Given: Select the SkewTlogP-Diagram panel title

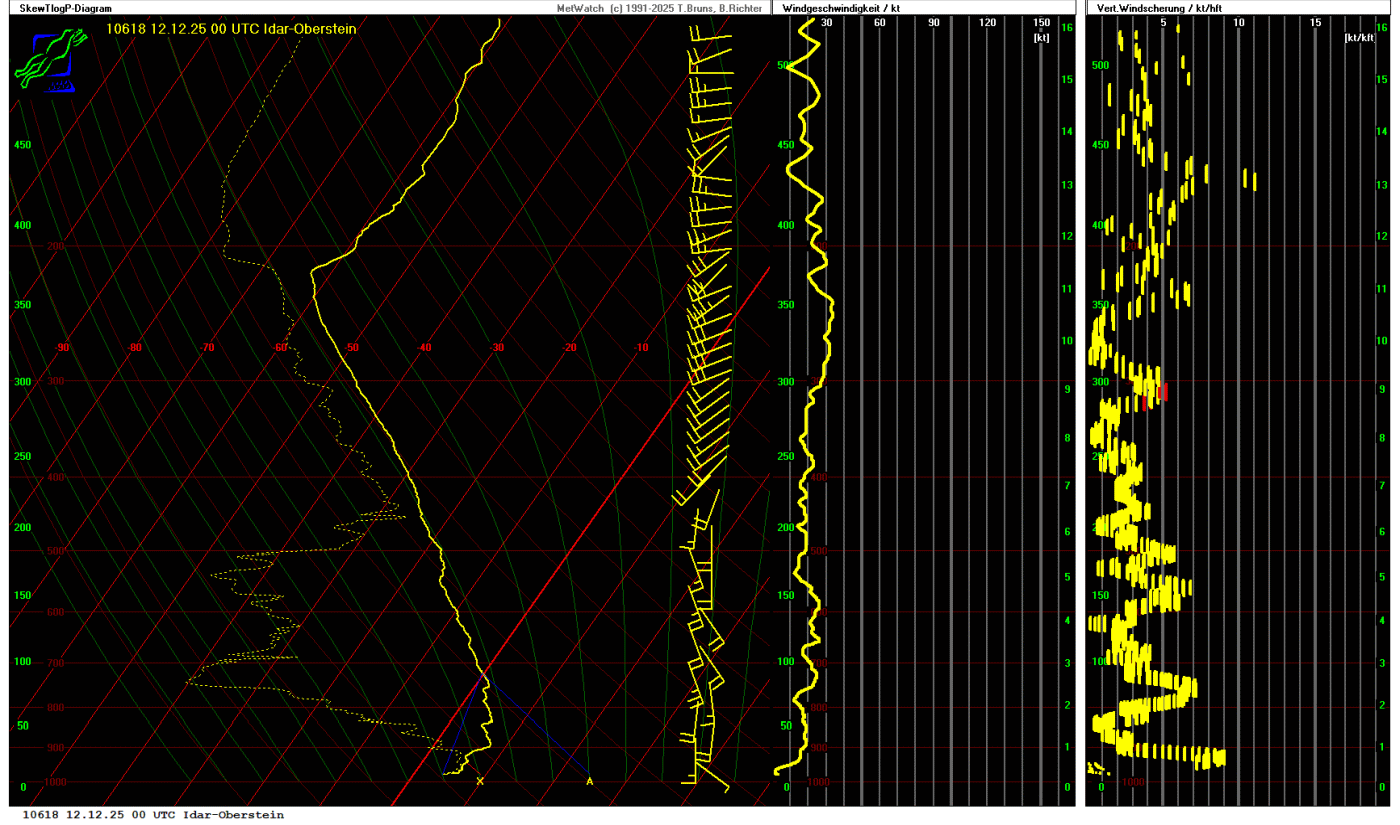Looking at the screenshot, I should [x=59, y=8].
